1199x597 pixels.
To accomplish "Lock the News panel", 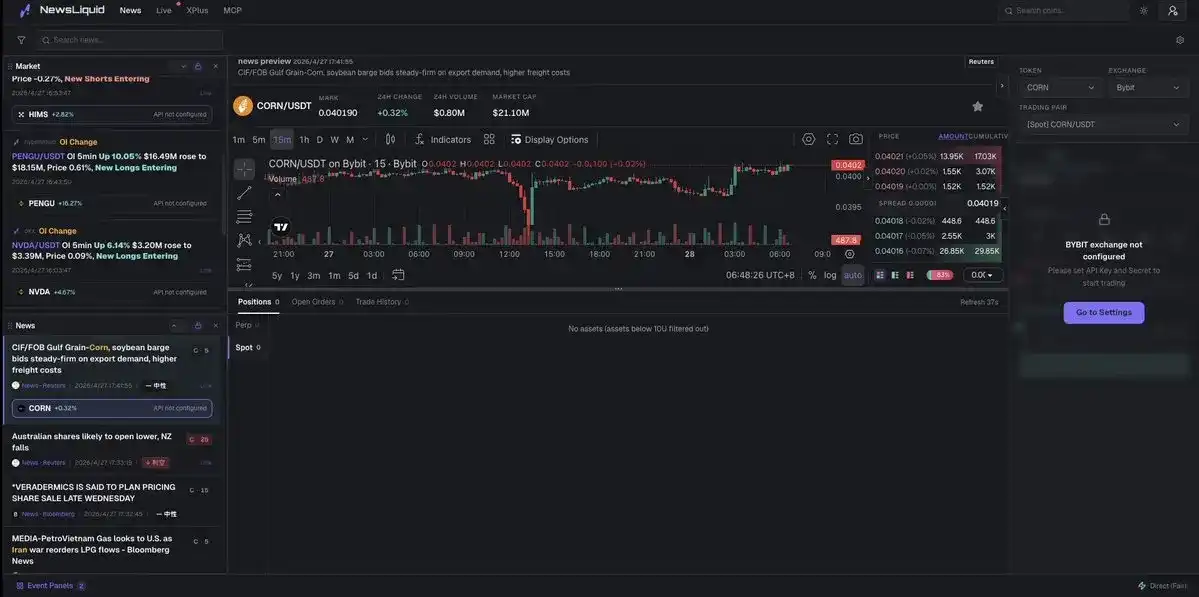I will (x=198, y=326).
